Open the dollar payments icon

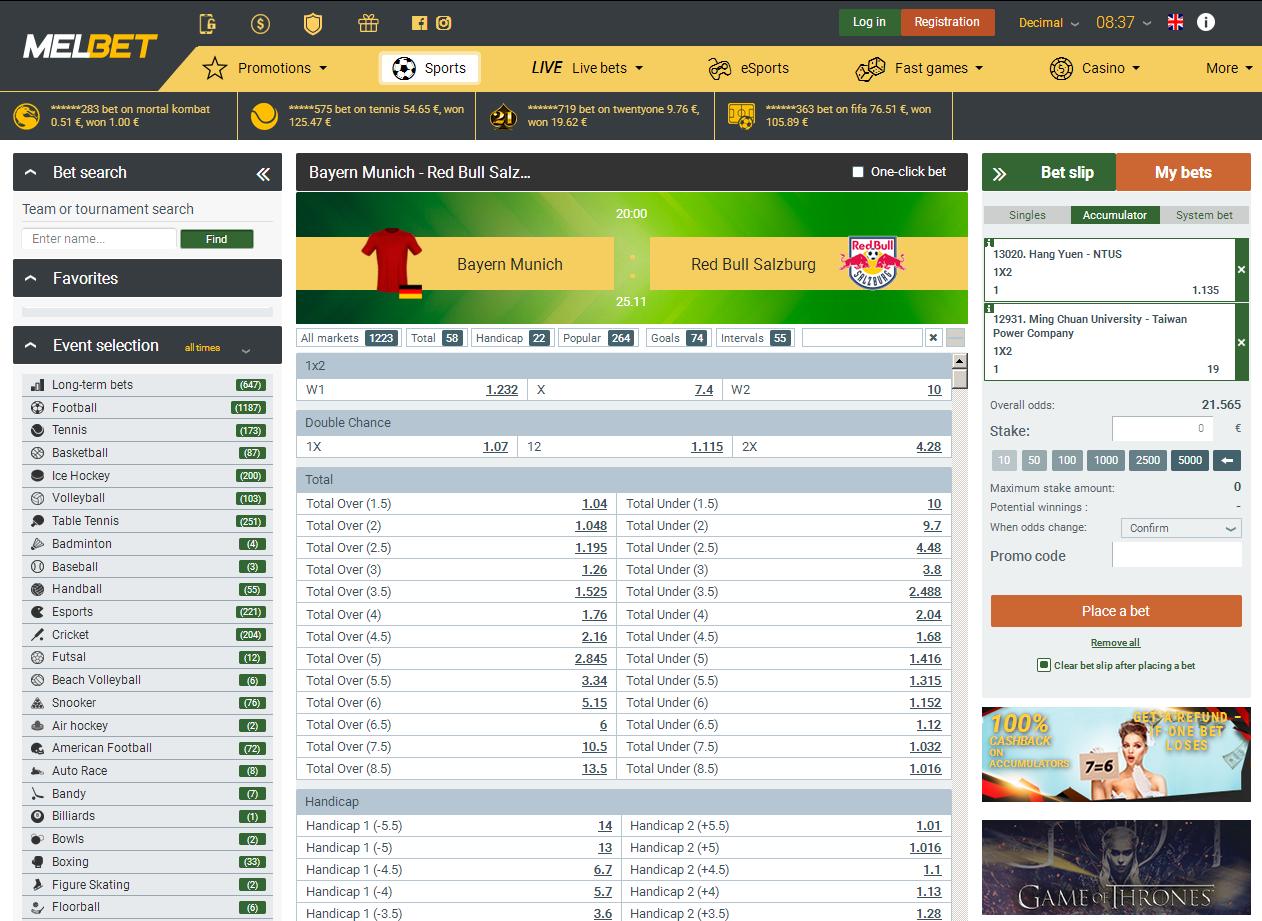tap(260, 23)
